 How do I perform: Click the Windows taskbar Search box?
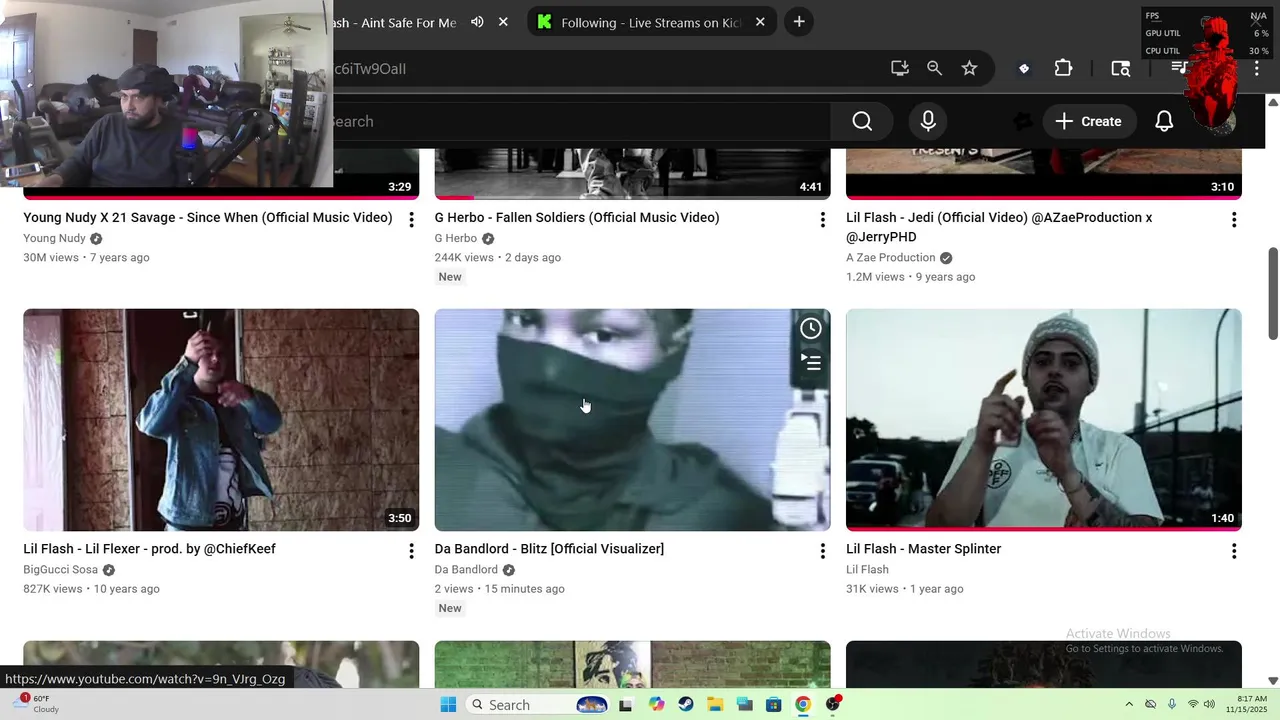click(x=539, y=705)
